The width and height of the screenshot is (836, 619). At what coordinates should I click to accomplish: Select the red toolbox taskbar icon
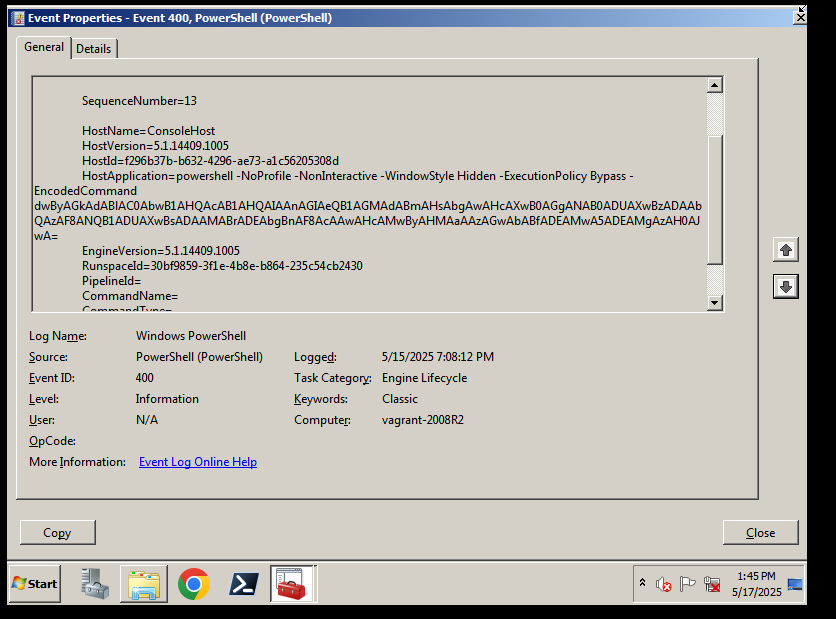pos(292,584)
